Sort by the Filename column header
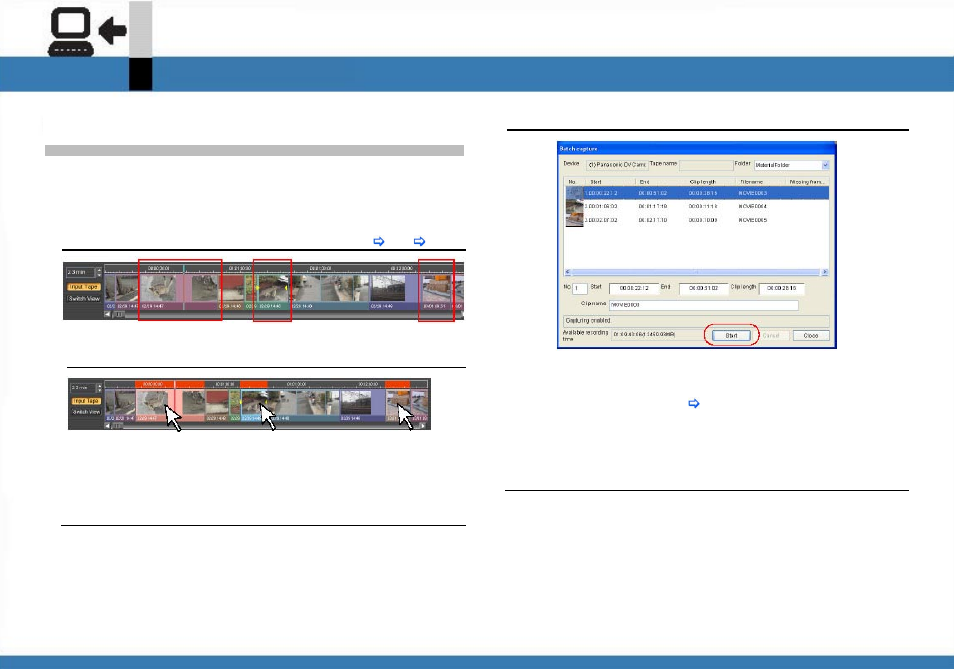The width and height of the screenshot is (954, 669). [761, 182]
